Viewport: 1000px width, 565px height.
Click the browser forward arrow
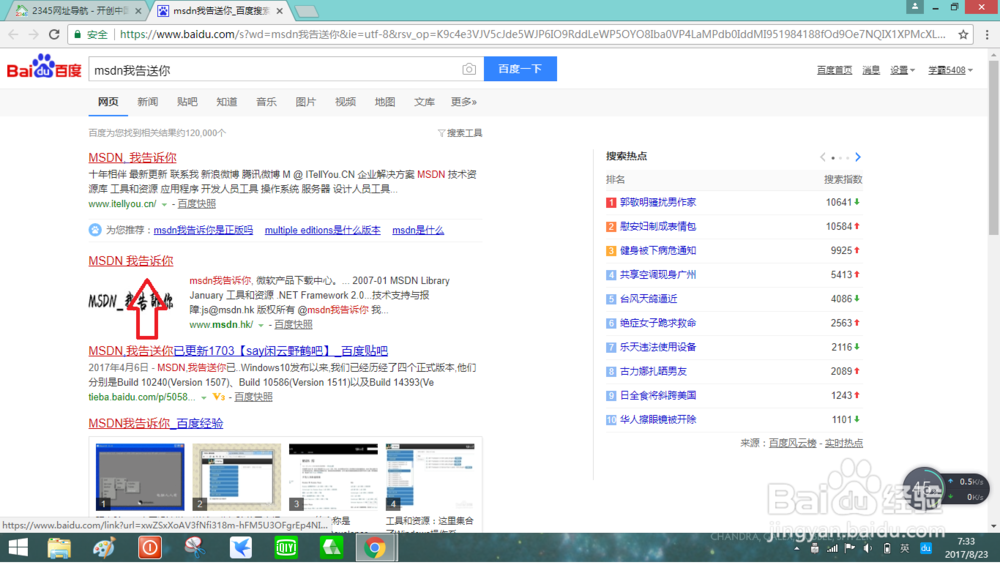coord(34,34)
